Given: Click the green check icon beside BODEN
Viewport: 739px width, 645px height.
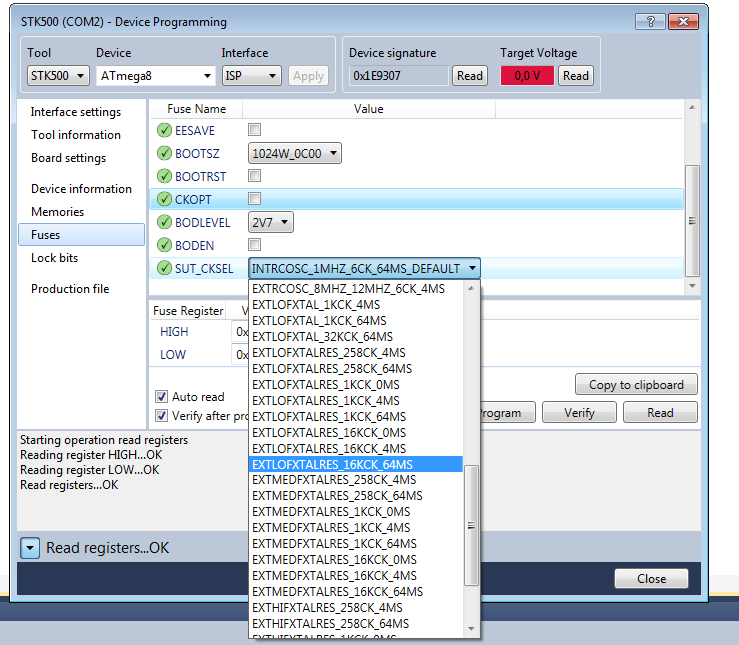Looking at the screenshot, I should pos(164,245).
